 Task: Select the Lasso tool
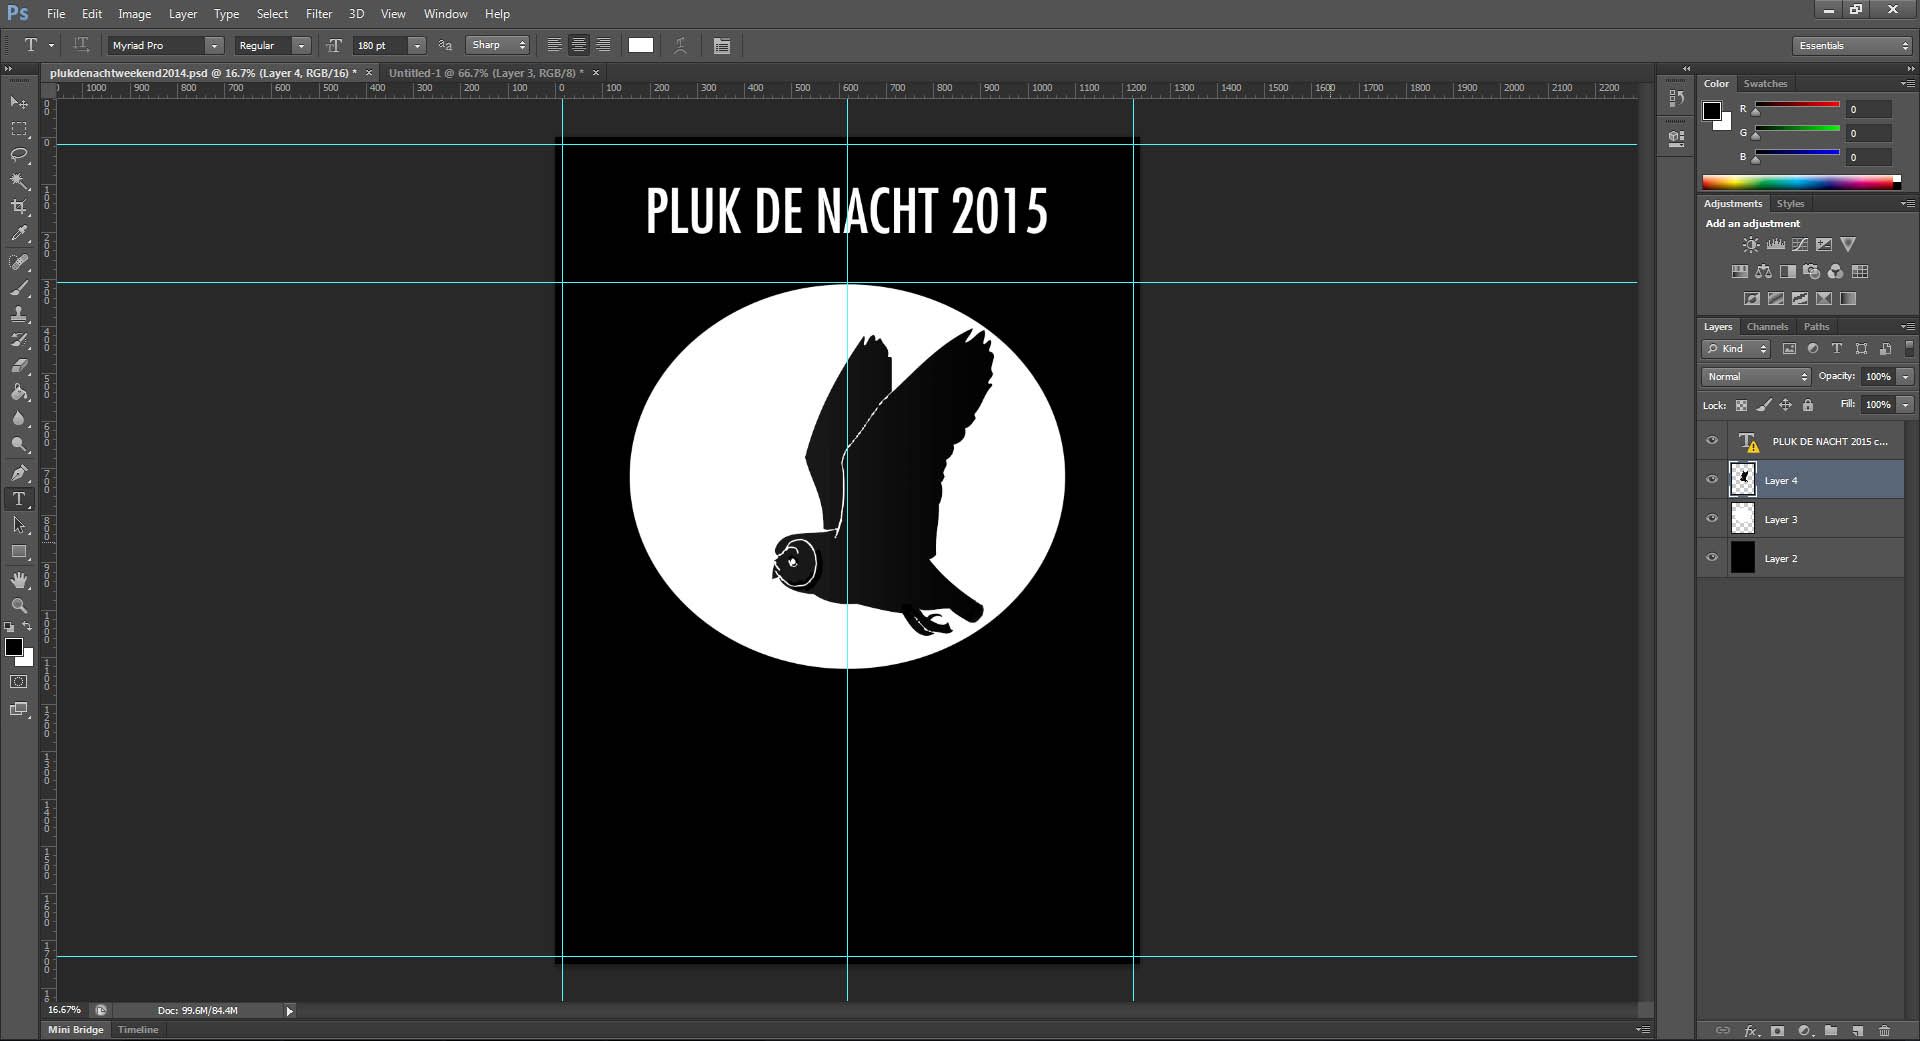(19, 155)
